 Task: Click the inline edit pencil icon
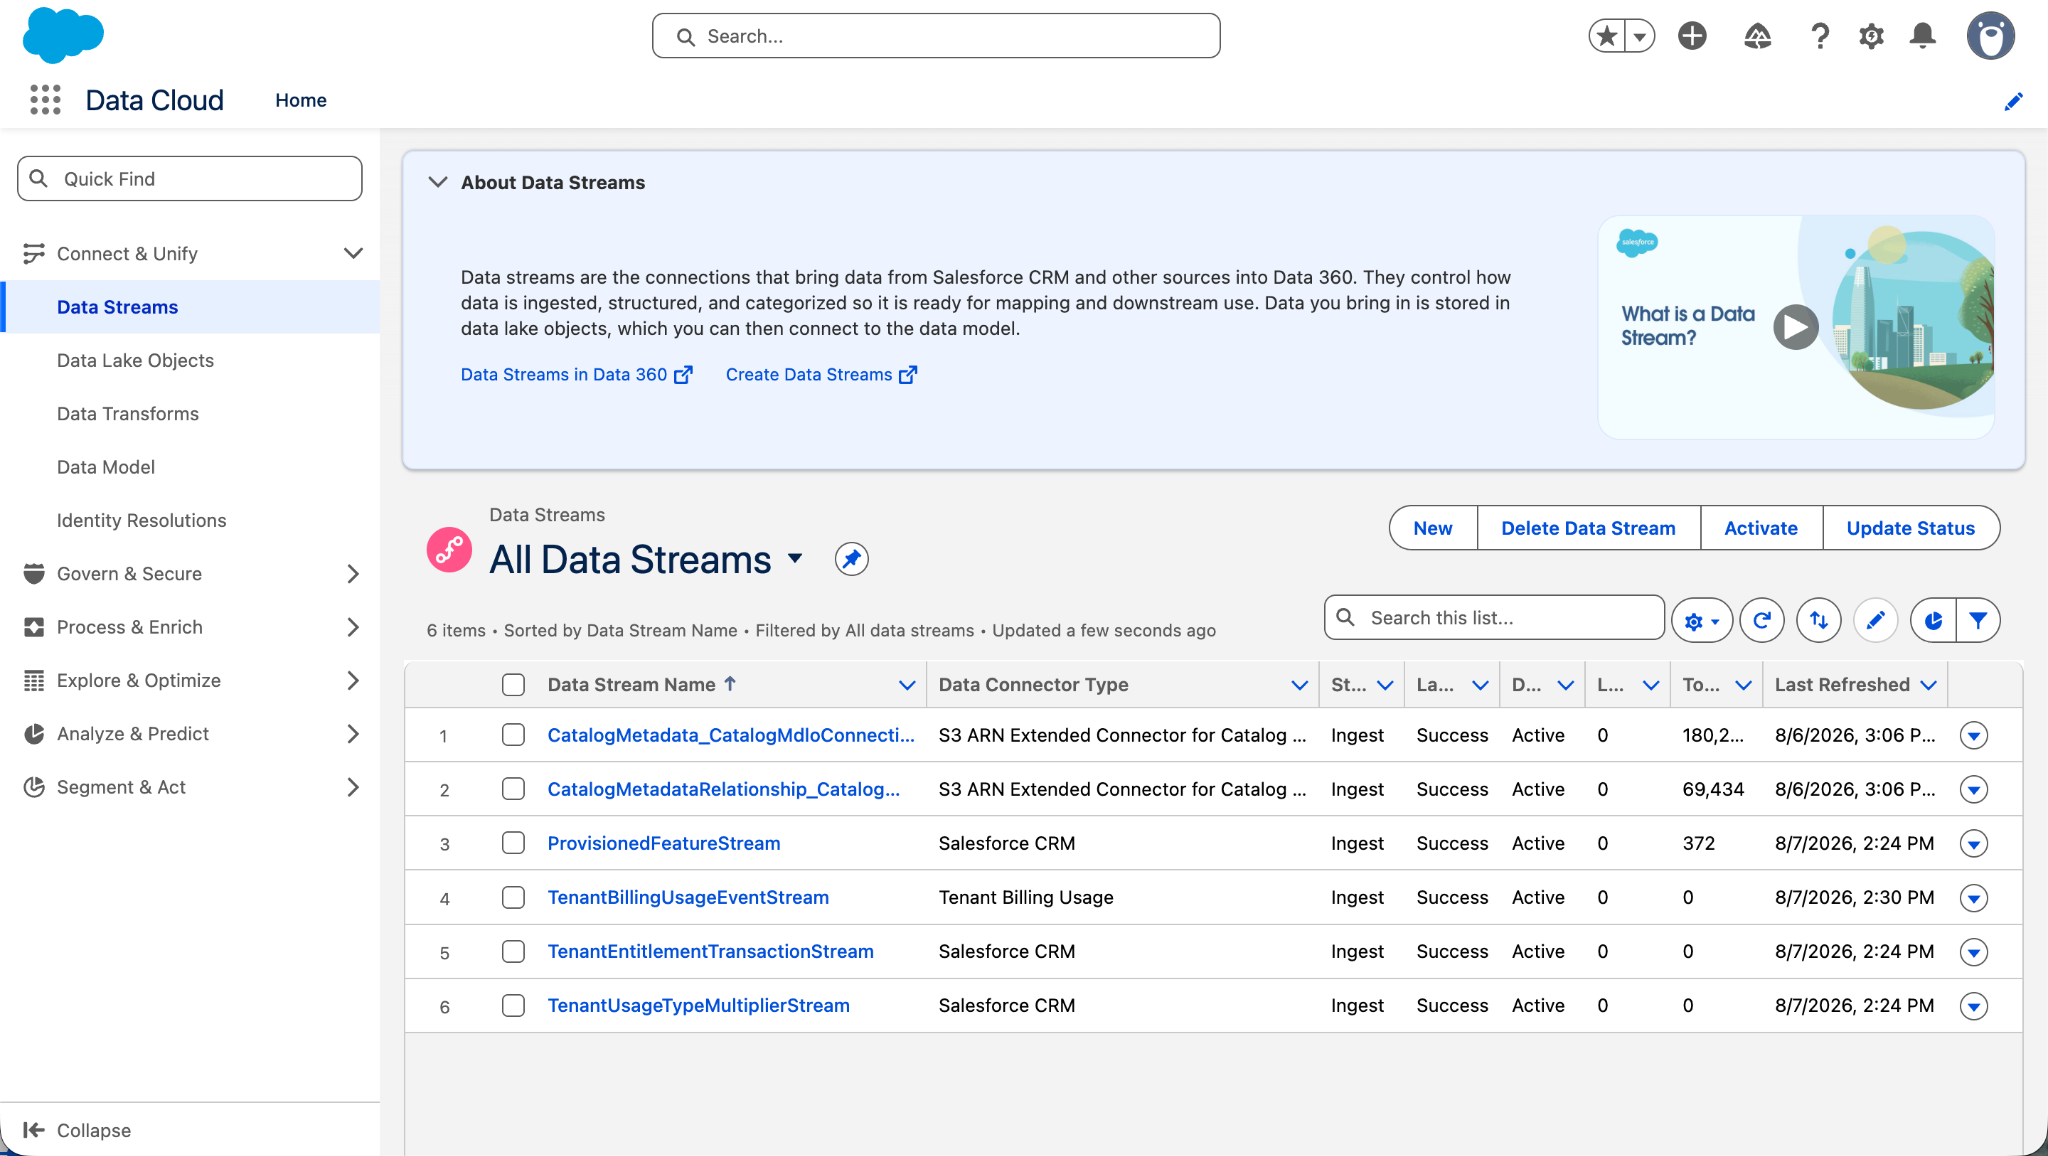pos(1875,620)
